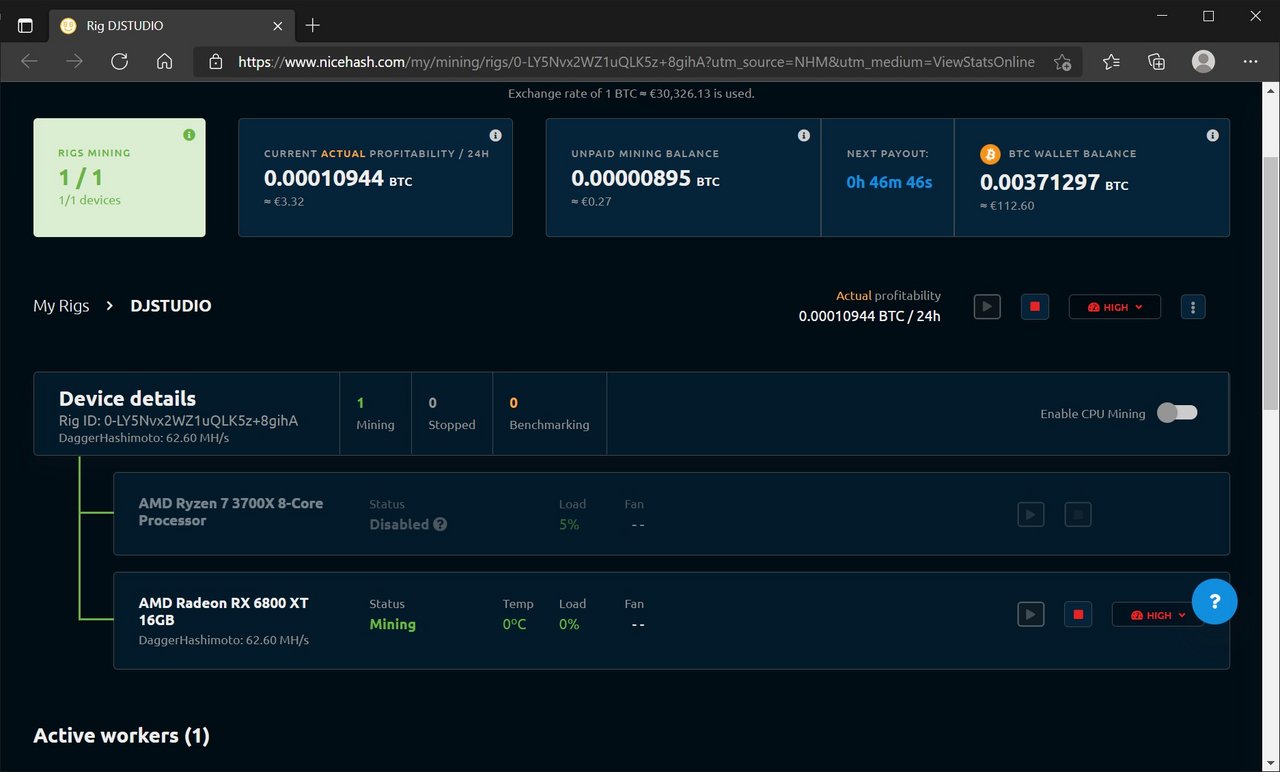Go to My Rigs breadcrumb
Screen dimensions: 1280x772
[x=61, y=306]
